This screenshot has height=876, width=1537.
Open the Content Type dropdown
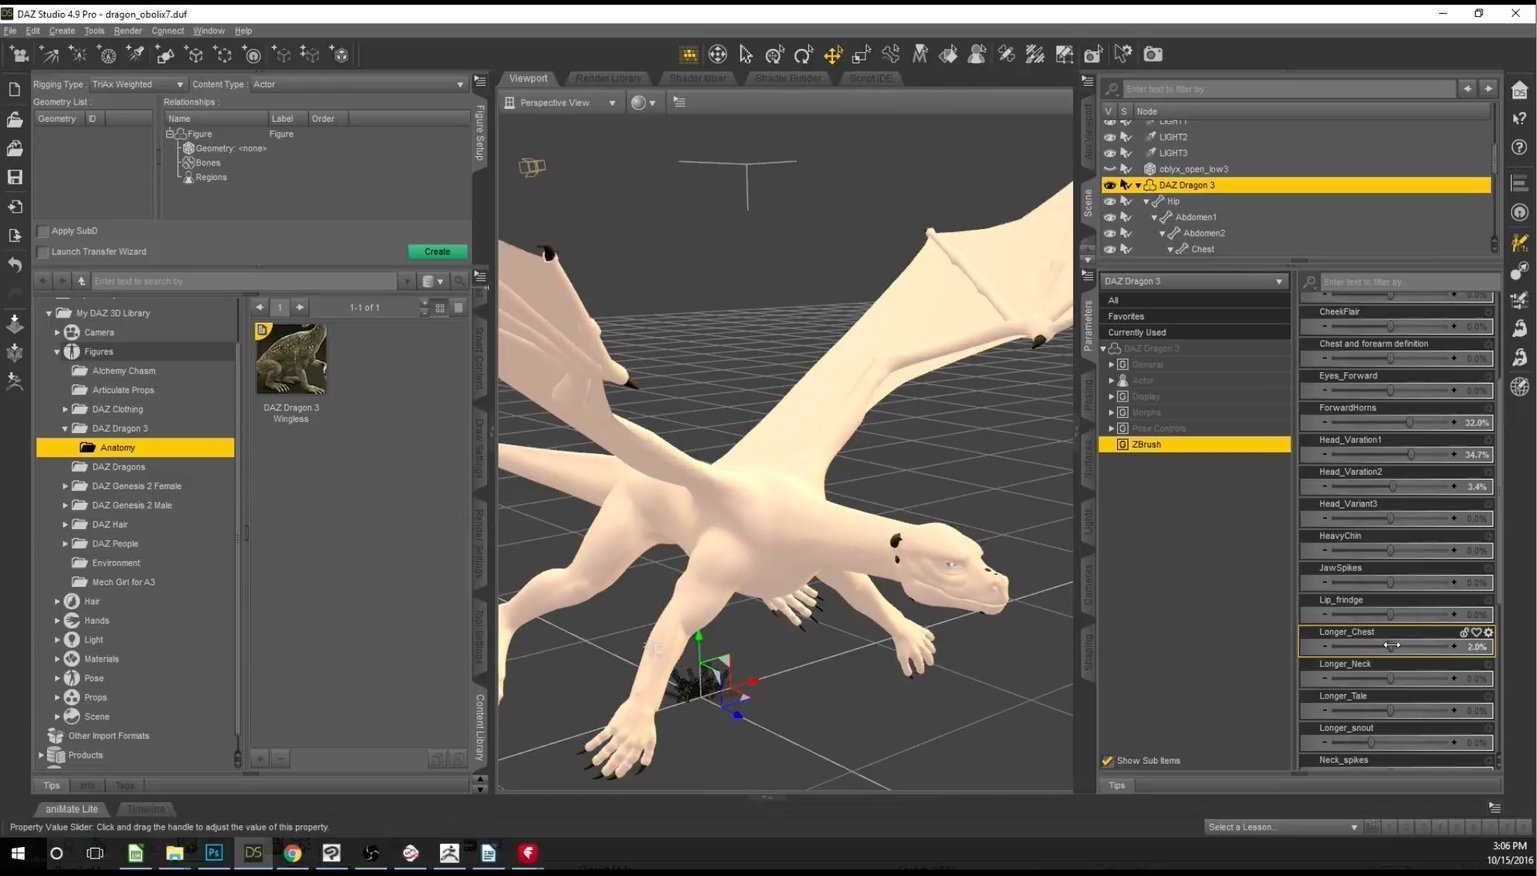pos(358,84)
